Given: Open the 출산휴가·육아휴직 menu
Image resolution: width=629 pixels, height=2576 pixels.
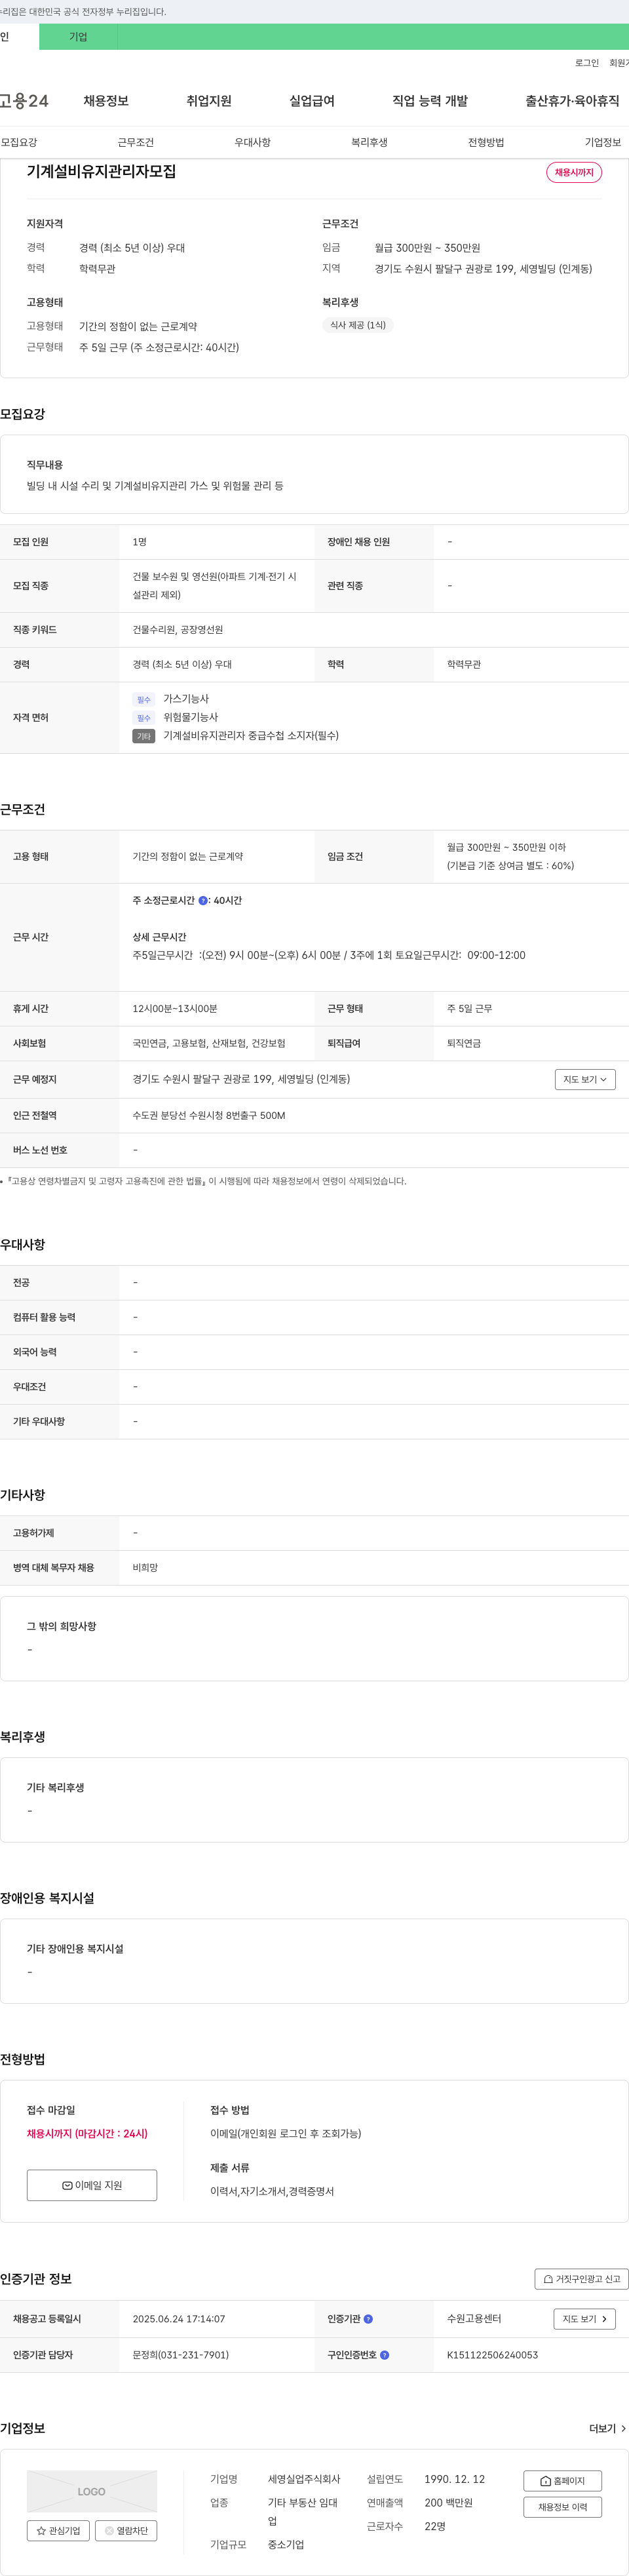Looking at the screenshot, I should coord(572,101).
